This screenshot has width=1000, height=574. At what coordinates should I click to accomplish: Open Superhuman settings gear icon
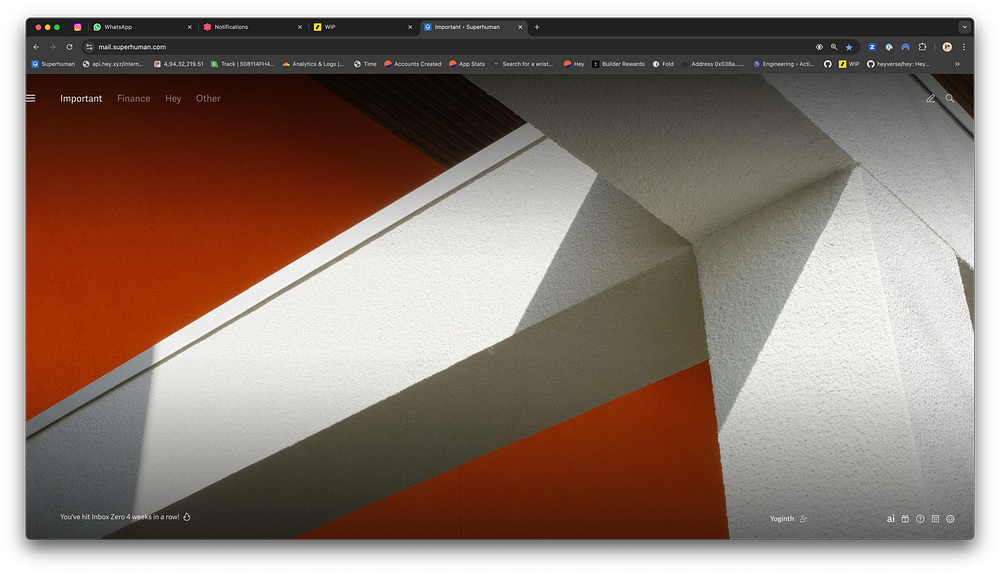point(950,519)
